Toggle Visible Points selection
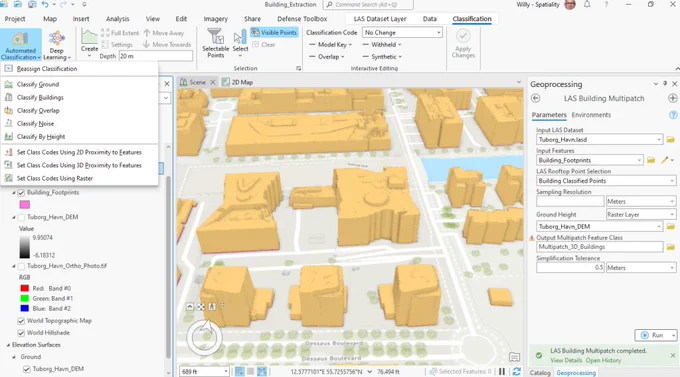 (275, 33)
